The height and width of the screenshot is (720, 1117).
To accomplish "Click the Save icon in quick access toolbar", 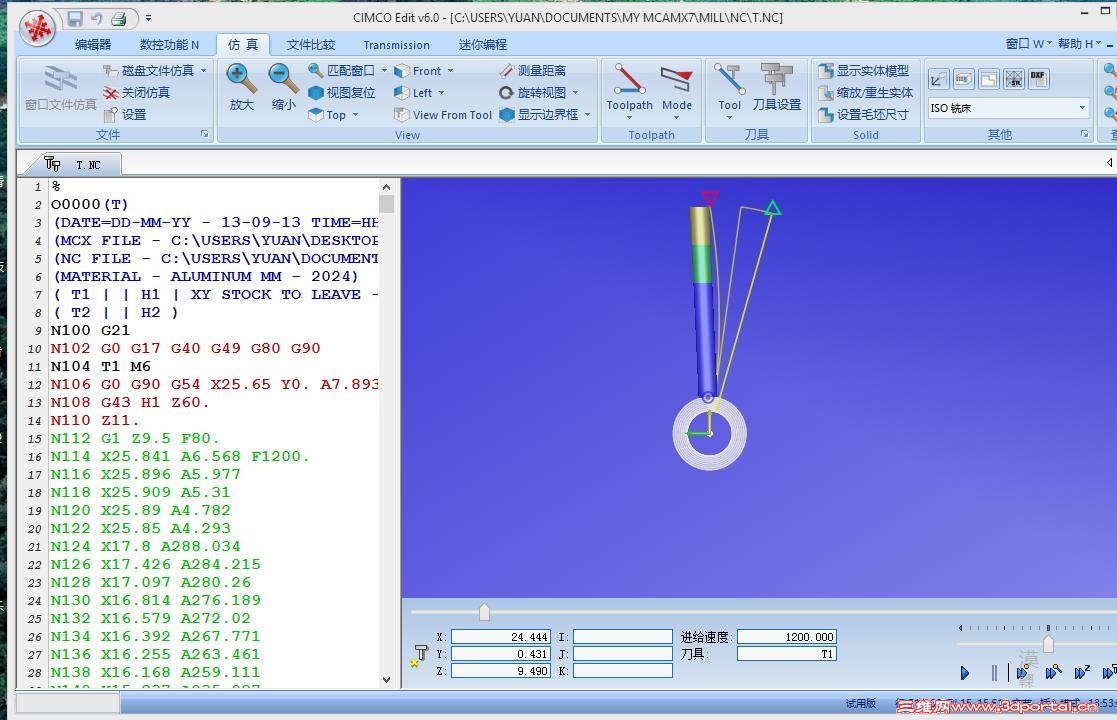I will pos(75,19).
